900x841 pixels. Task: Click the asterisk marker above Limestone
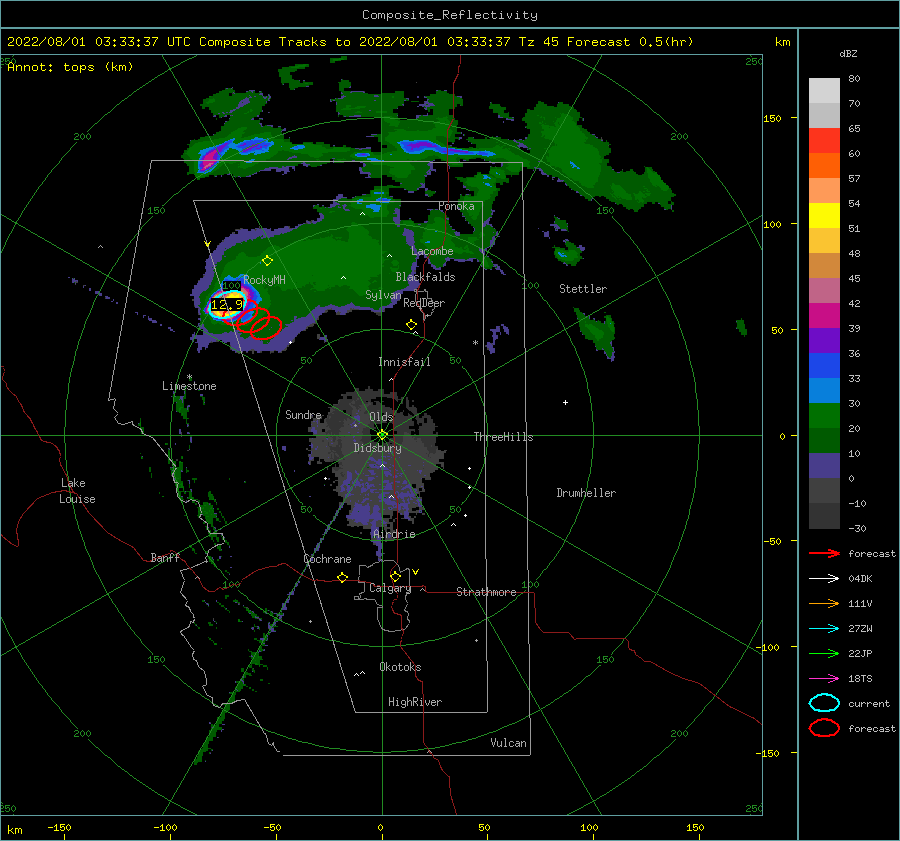click(189, 377)
